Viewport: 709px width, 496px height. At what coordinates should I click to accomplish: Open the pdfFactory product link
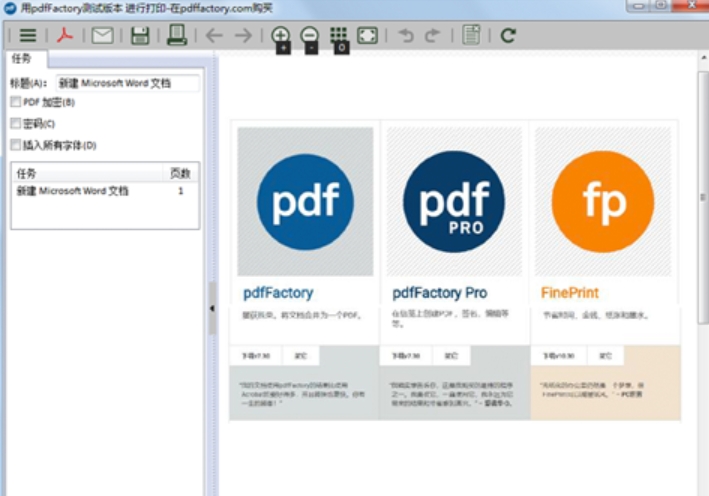pos(278,293)
